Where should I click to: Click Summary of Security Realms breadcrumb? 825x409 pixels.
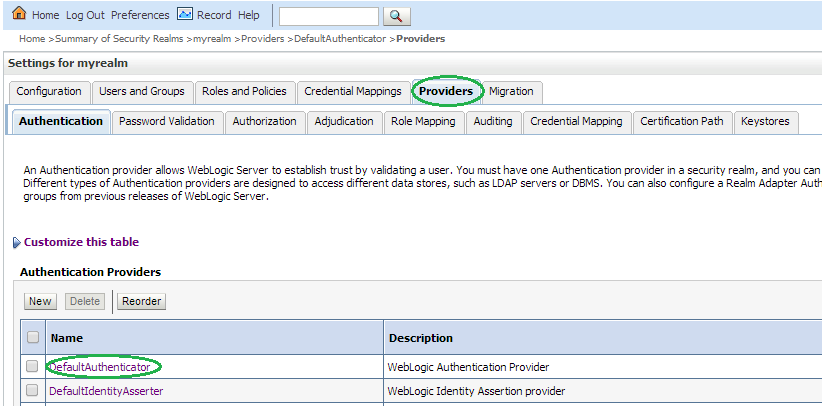point(119,39)
